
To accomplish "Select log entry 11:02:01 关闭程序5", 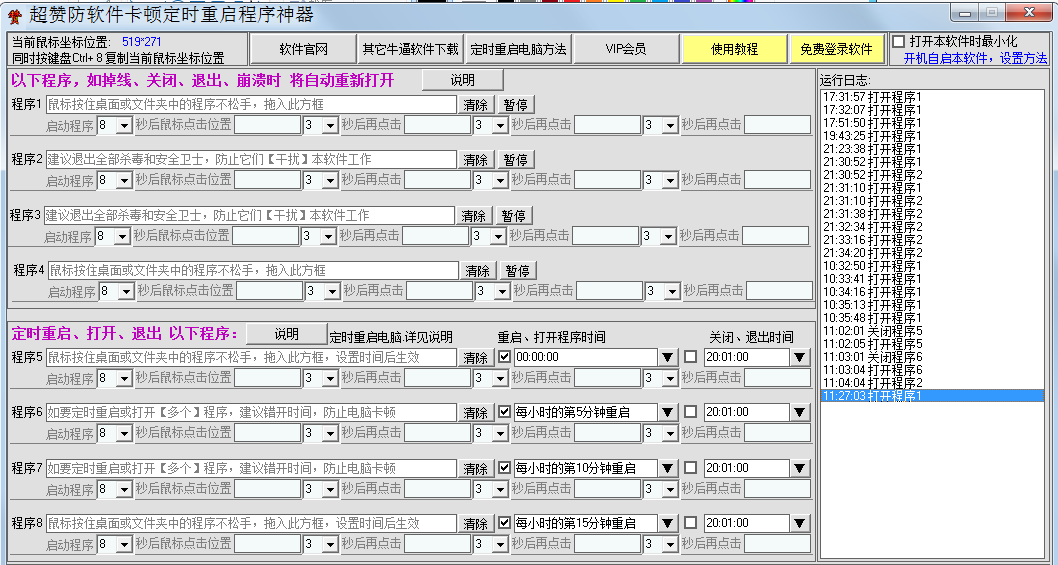I will coord(931,331).
